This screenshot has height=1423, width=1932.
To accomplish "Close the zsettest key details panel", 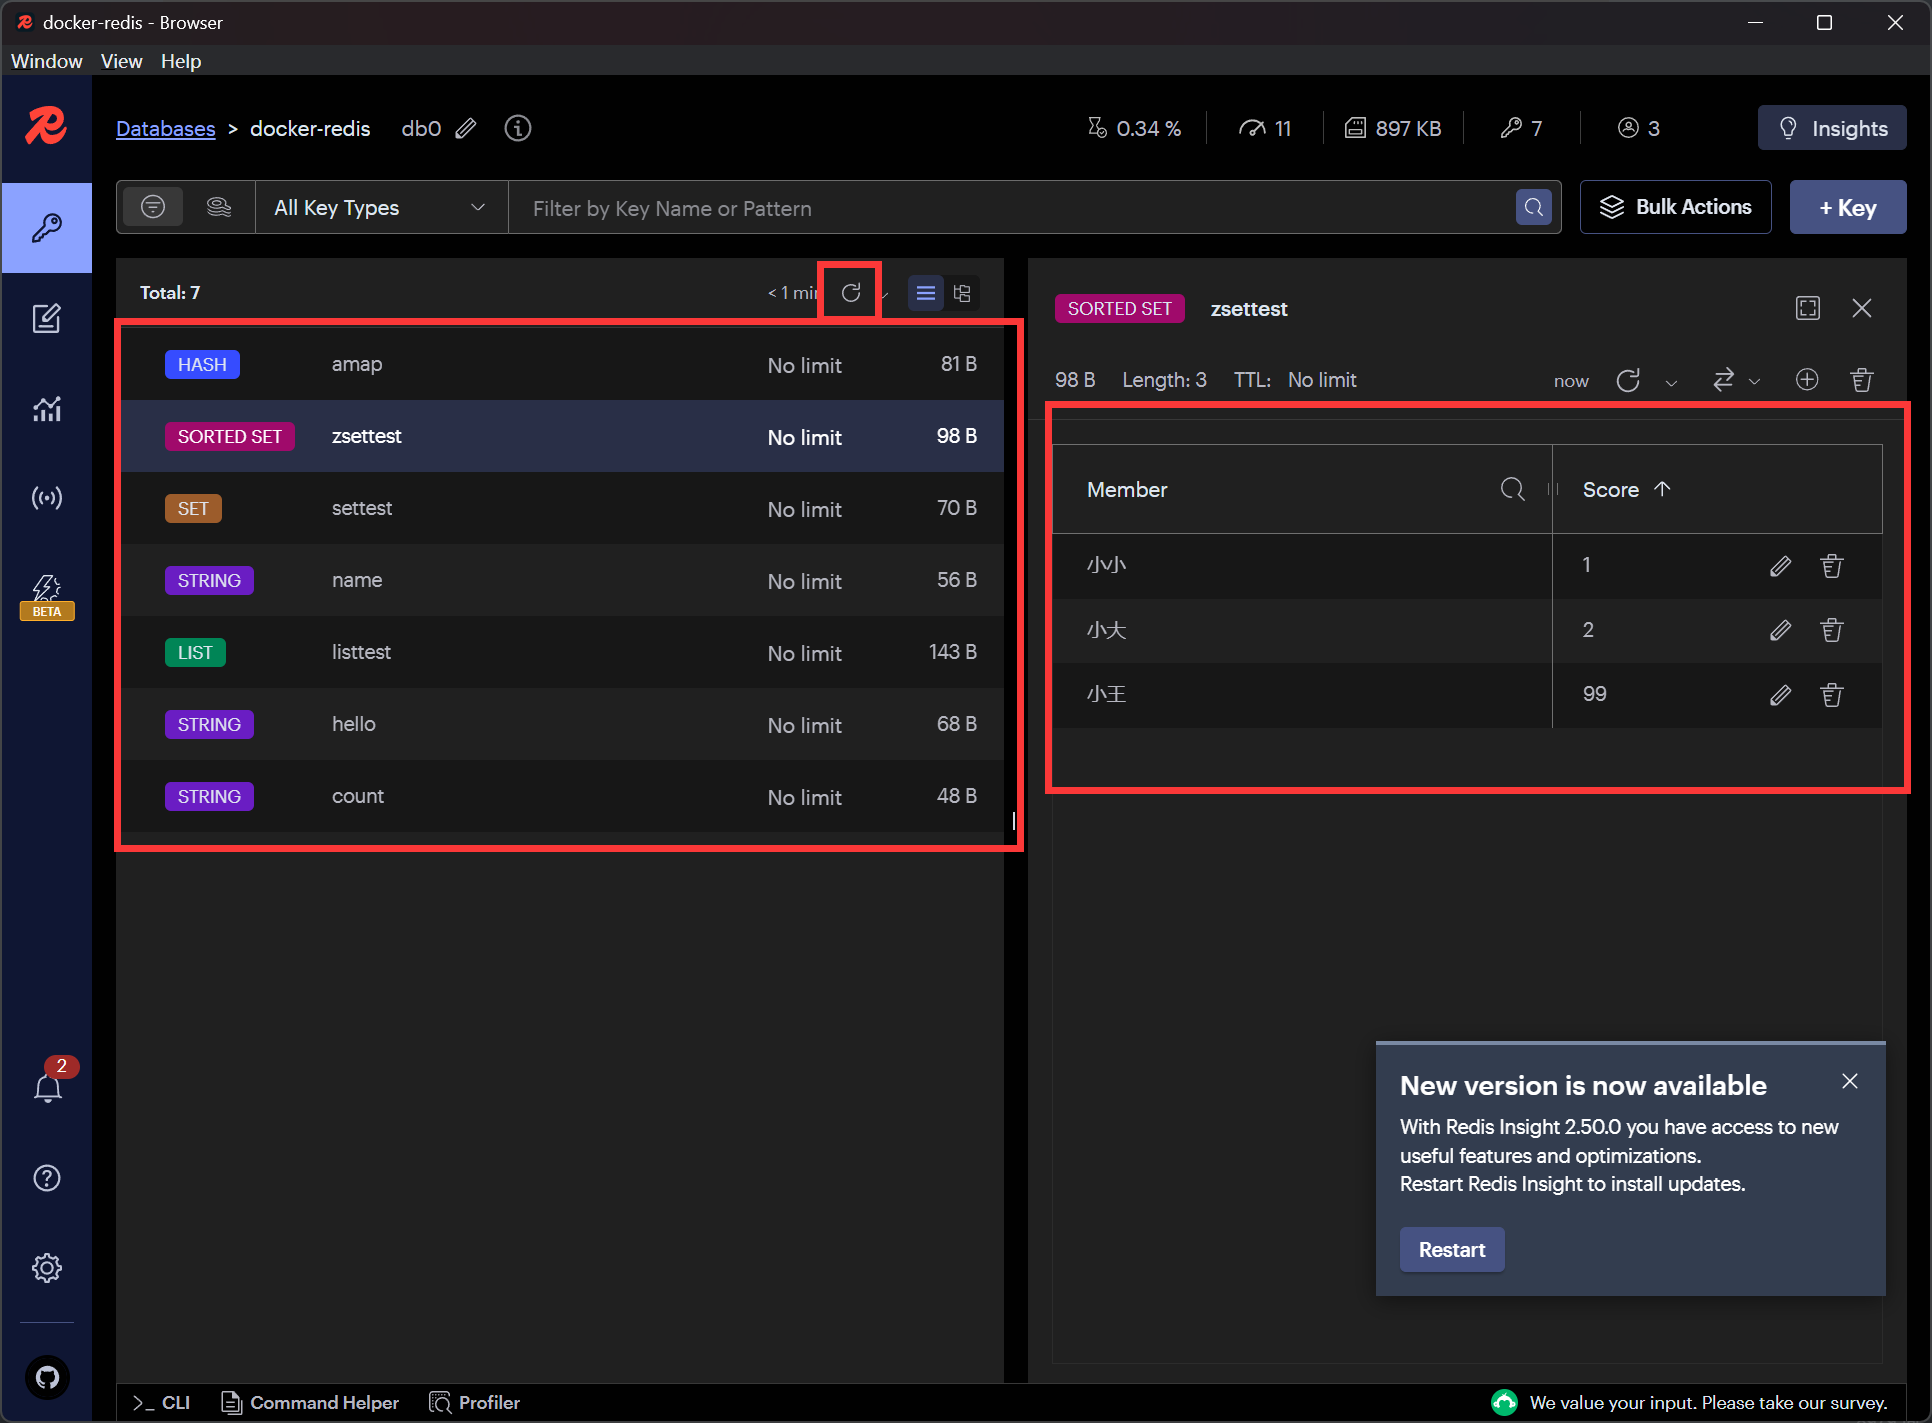I will [1862, 308].
